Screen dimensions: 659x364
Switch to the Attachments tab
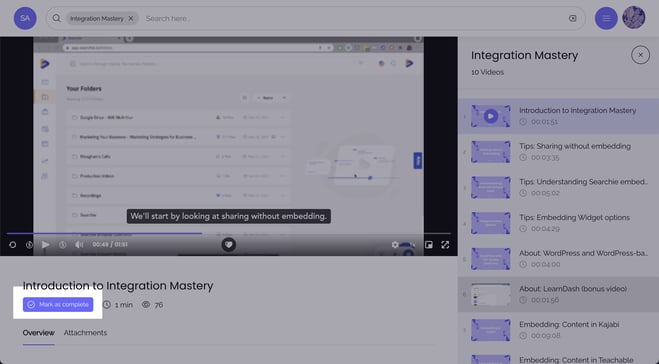(85, 333)
